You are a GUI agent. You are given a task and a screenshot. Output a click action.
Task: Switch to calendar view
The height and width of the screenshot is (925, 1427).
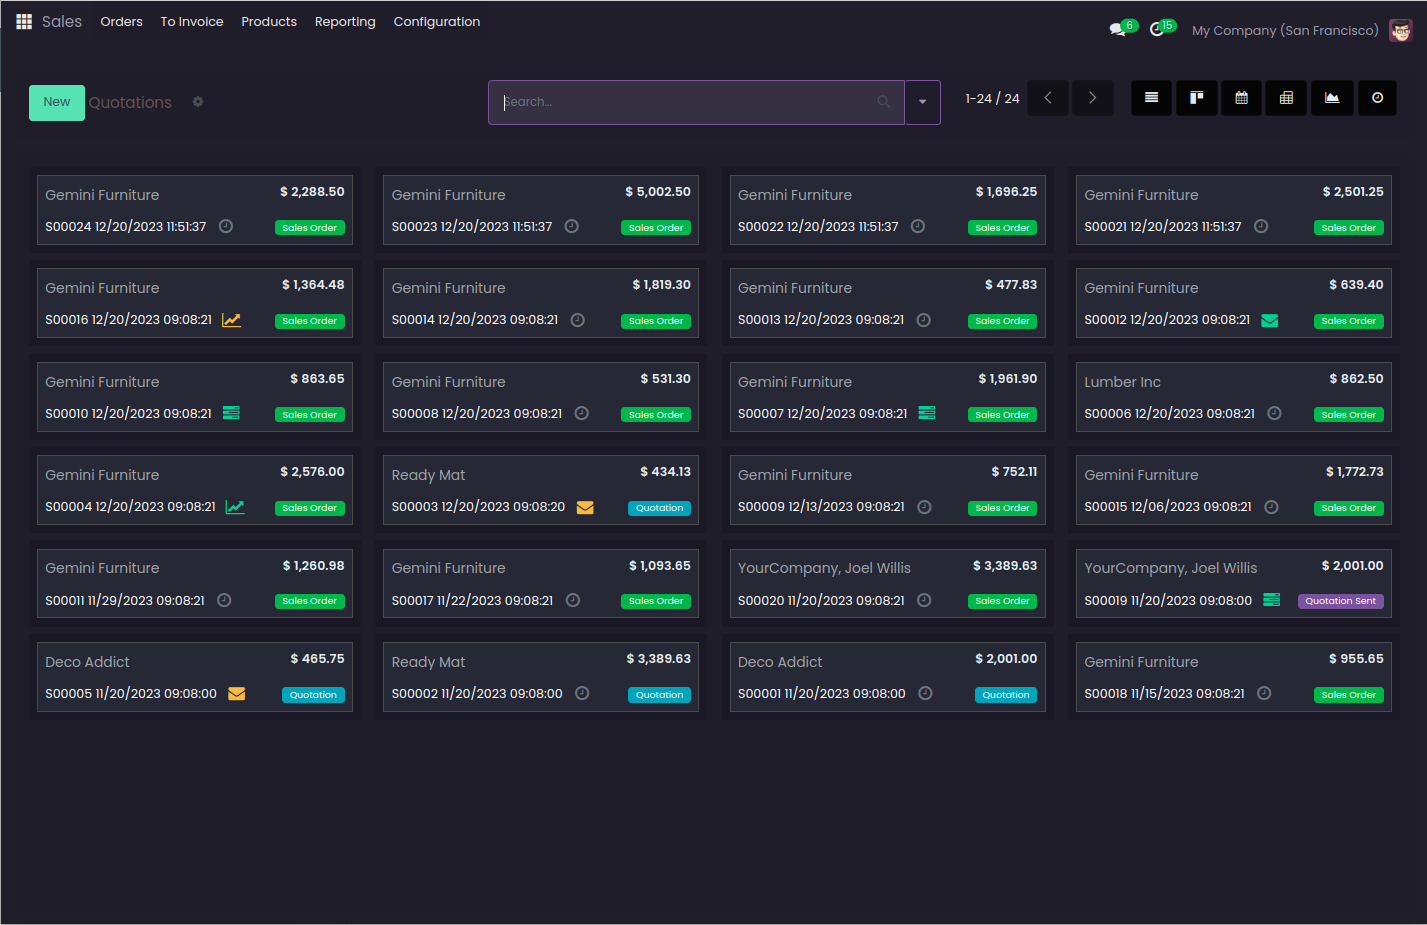tap(1241, 98)
